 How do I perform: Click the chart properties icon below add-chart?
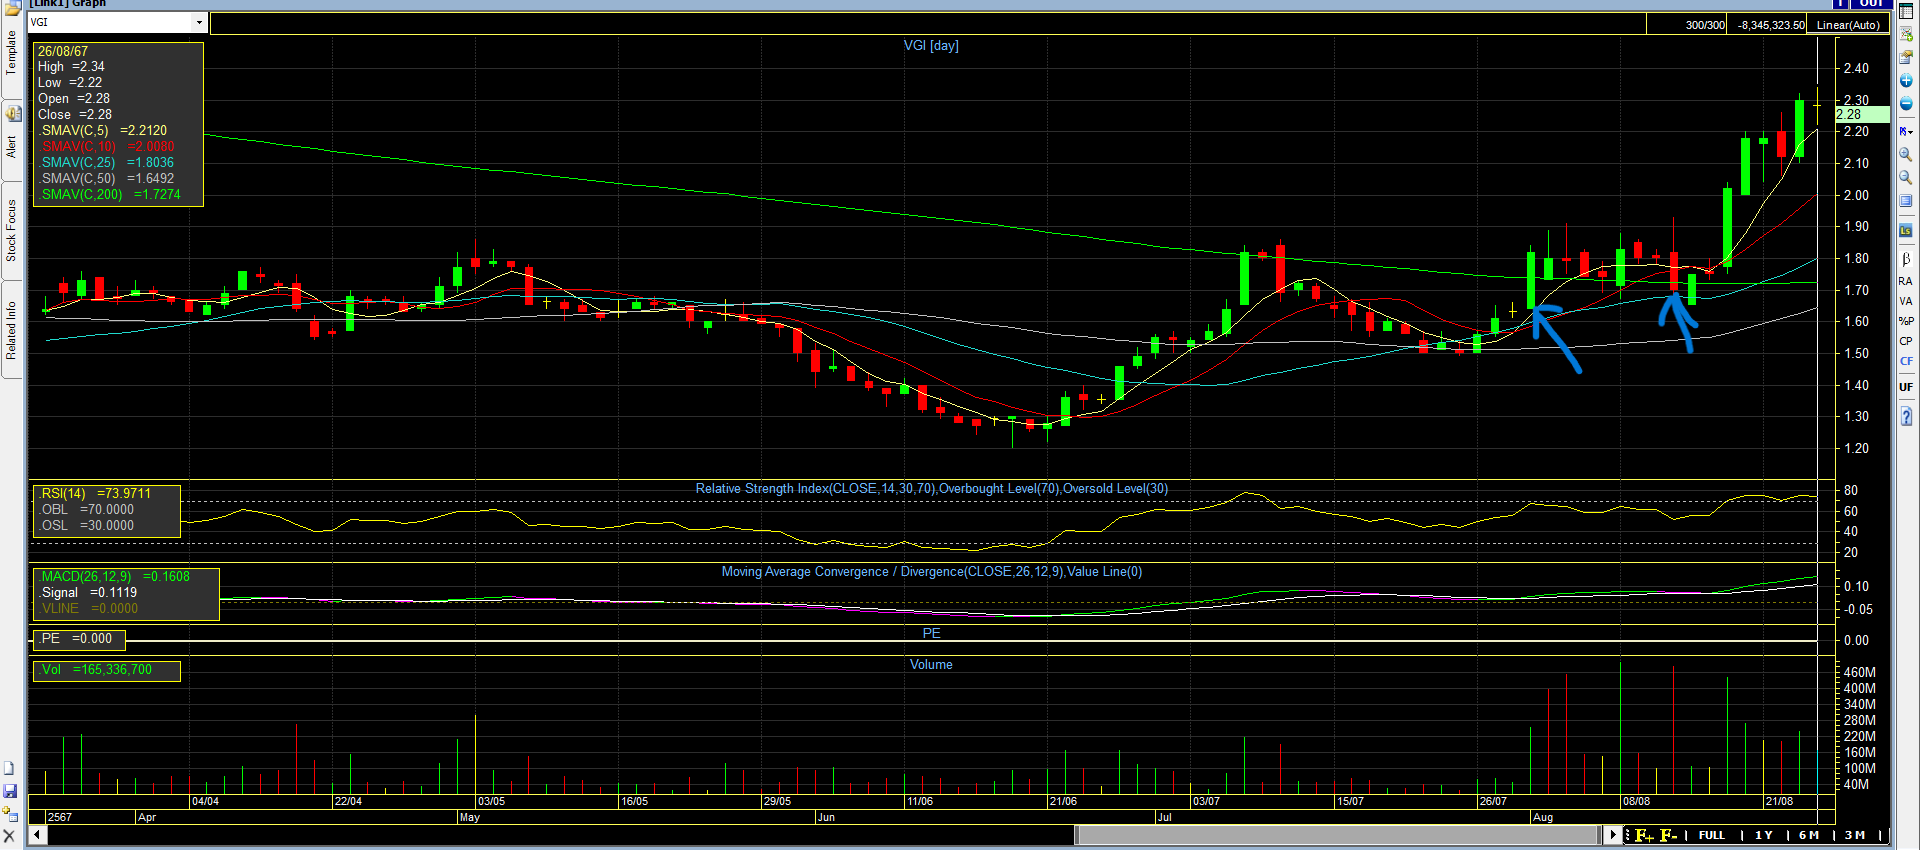pyautogui.click(x=1906, y=56)
